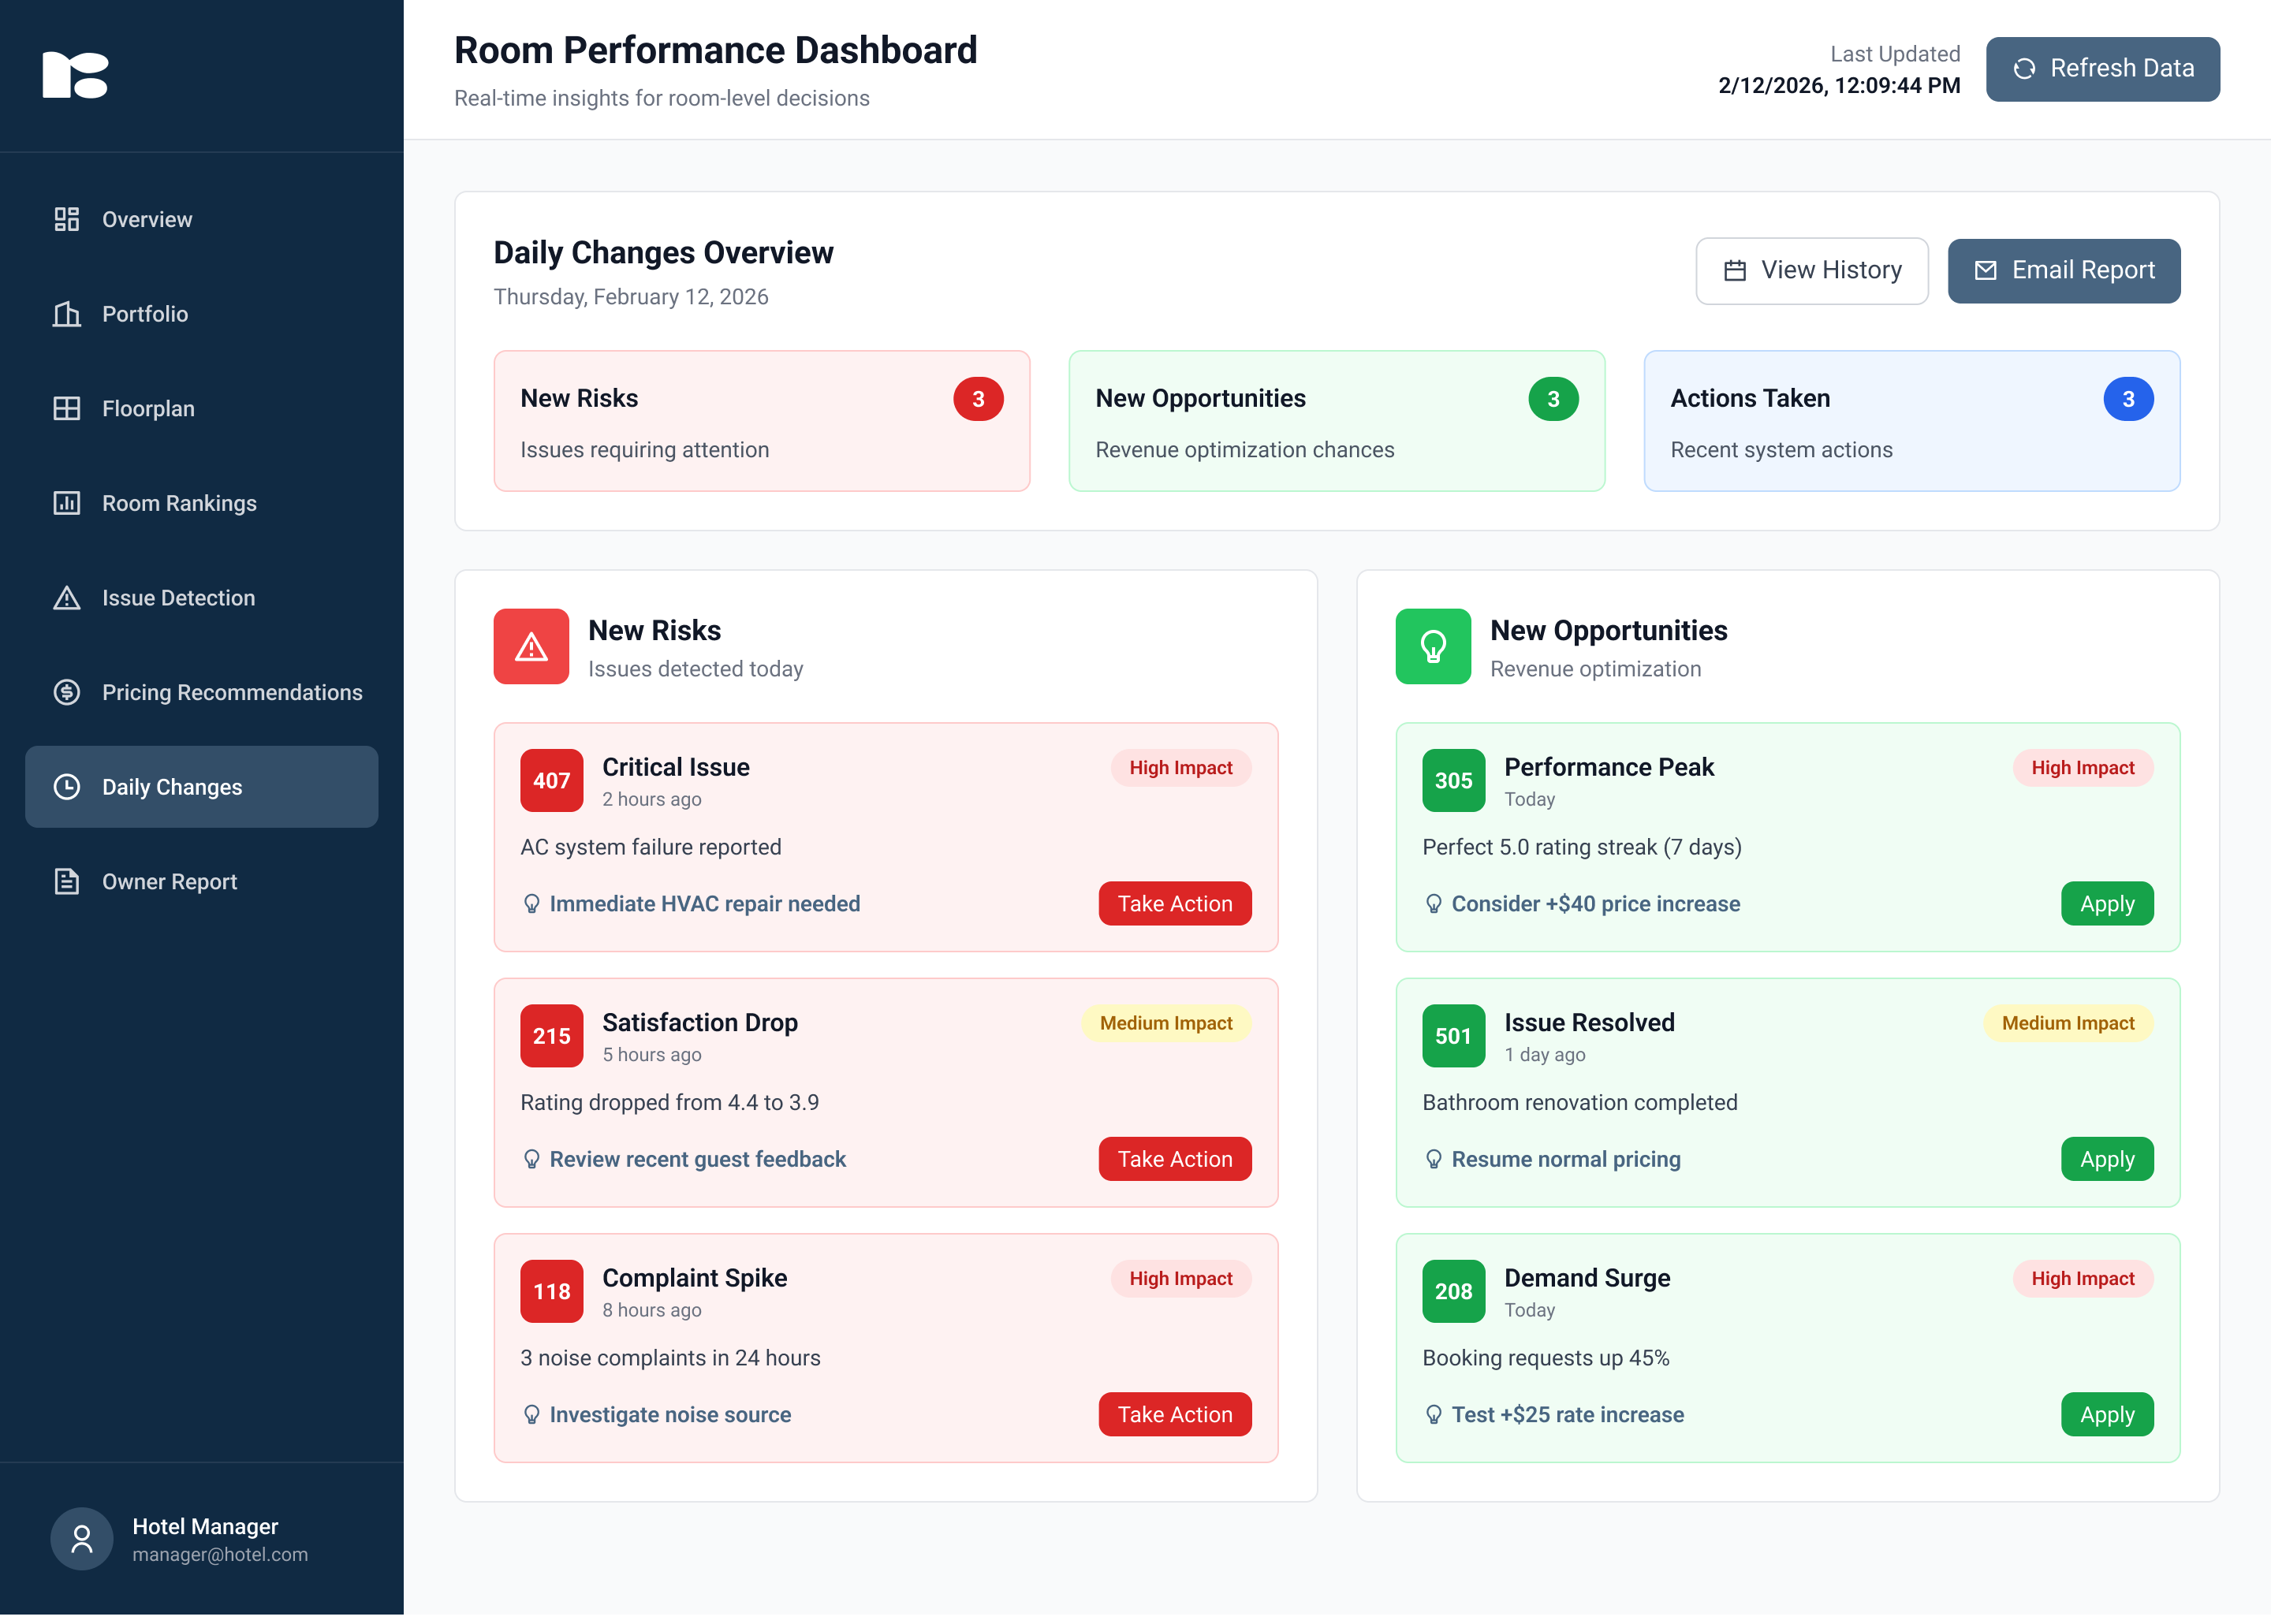Take Action on room 407 critical issue
2271x1624 pixels.
click(1174, 904)
